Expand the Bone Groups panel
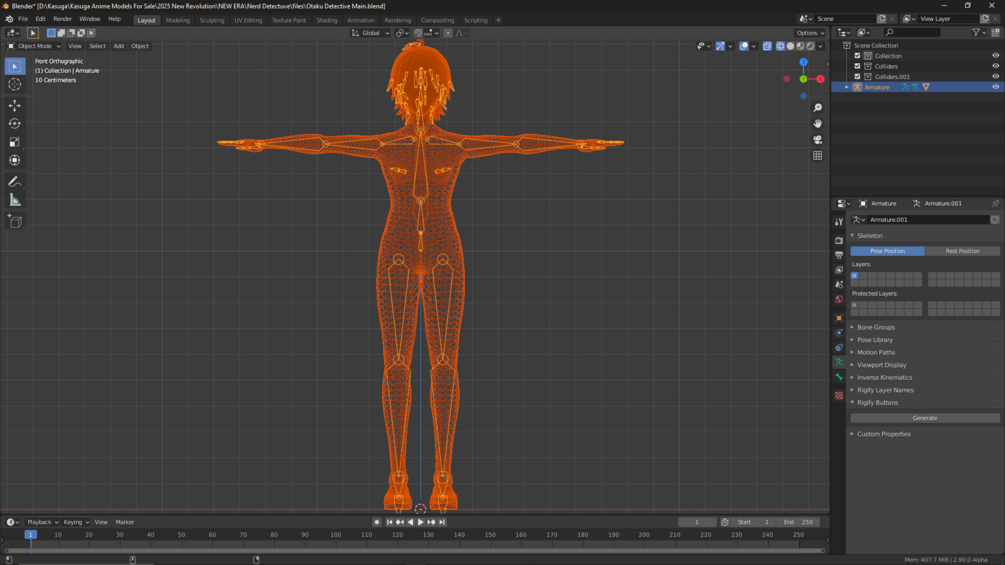This screenshot has width=1005, height=565. (876, 327)
